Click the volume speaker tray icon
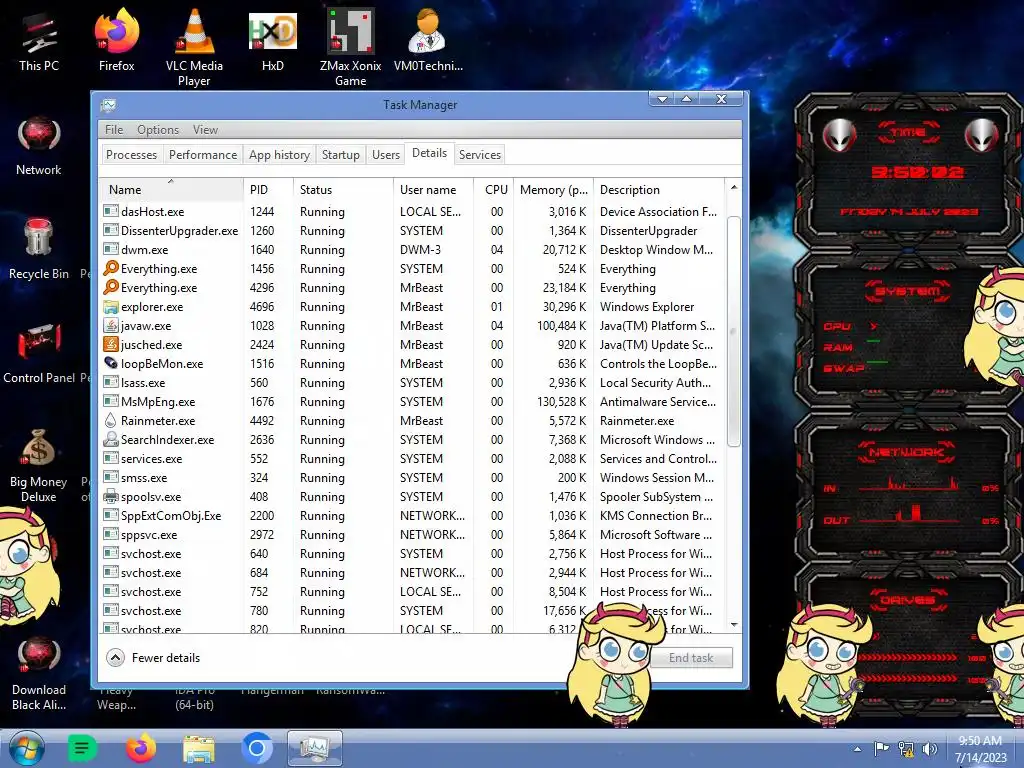Screen dimensions: 1024x768 point(929,749)
